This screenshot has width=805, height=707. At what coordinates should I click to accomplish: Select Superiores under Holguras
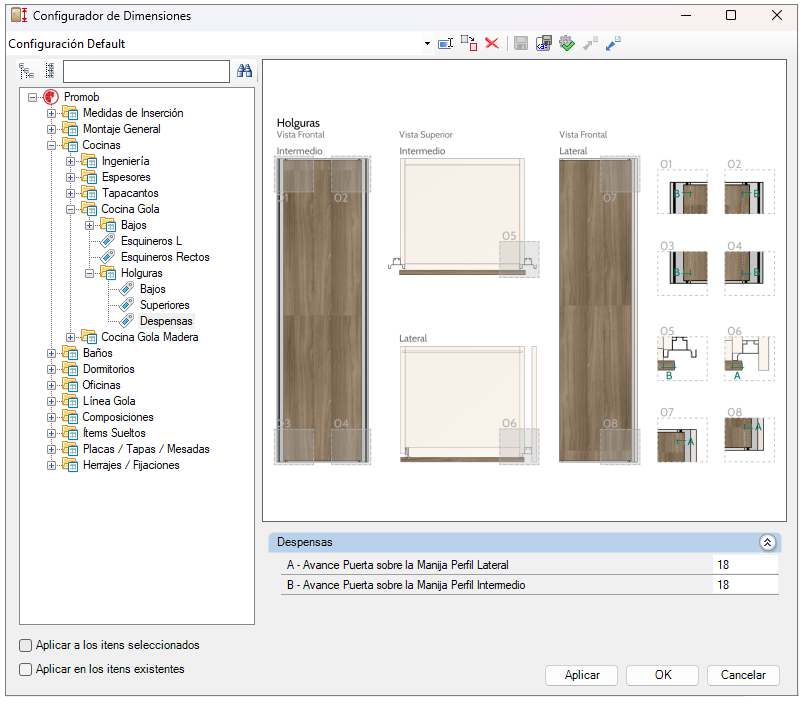[164, 305]
